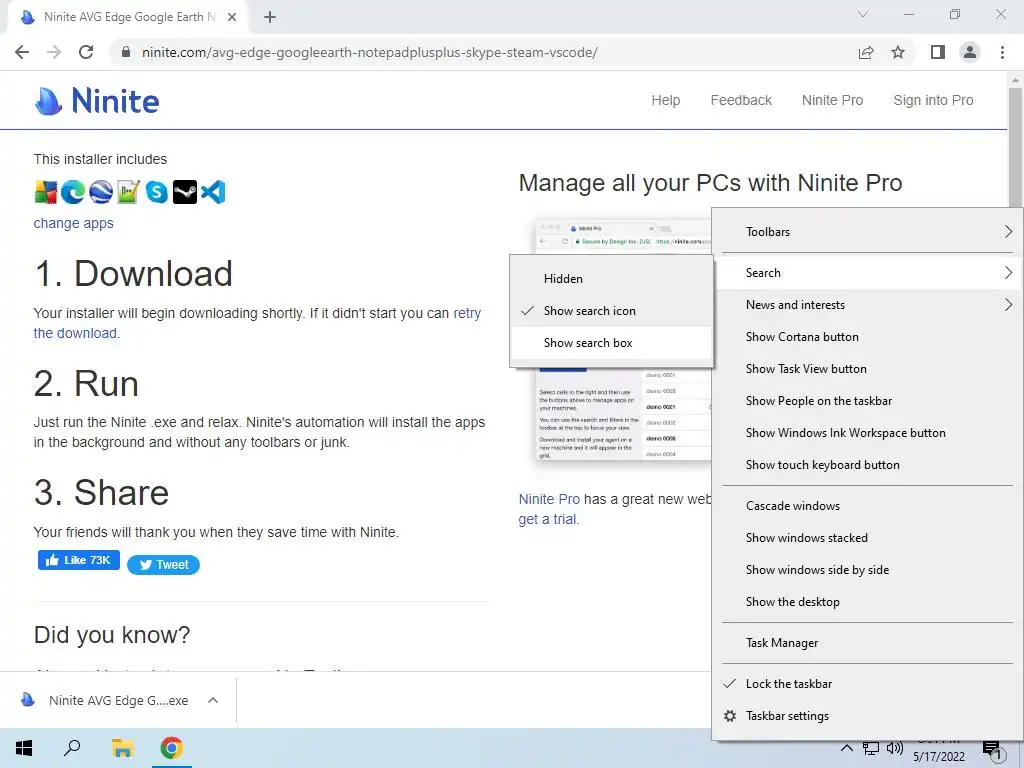1024x768 pixels.
Task: Expand the Toolbars submenu
Action: point(867,232)
